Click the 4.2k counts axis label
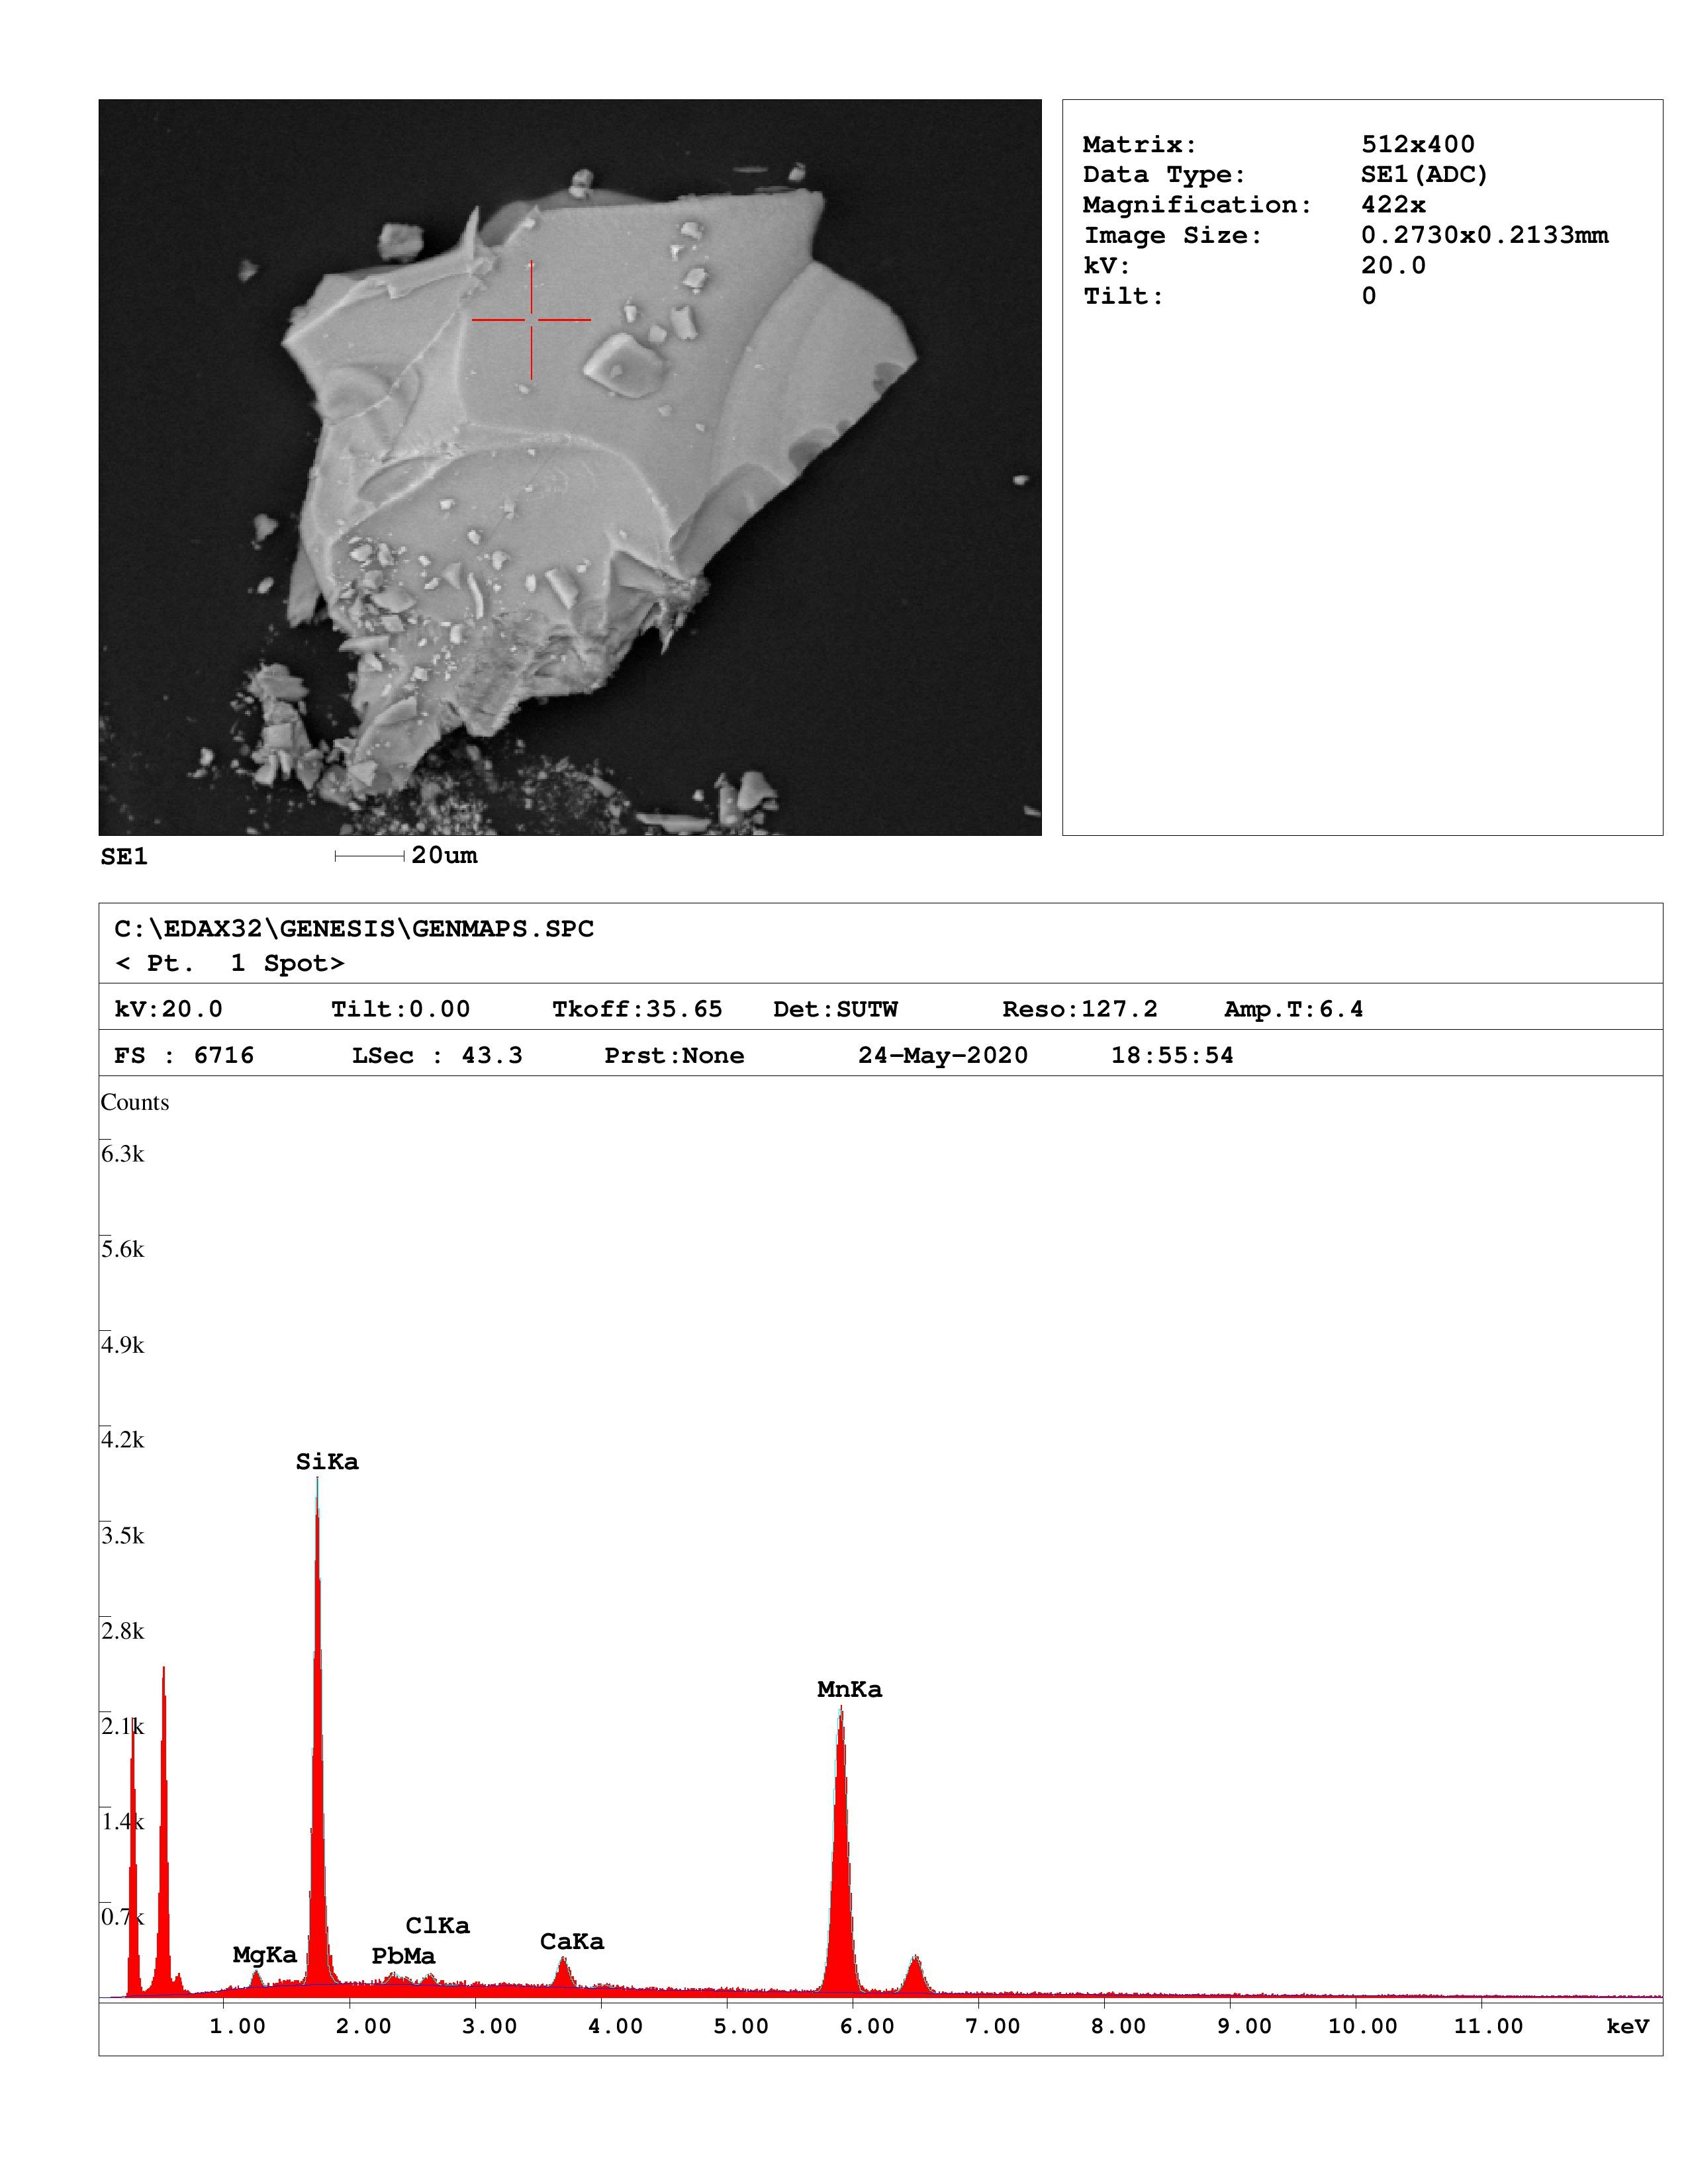Image resolution: width=1688 pixels, height=2184 pixels. click(122, 1440)
